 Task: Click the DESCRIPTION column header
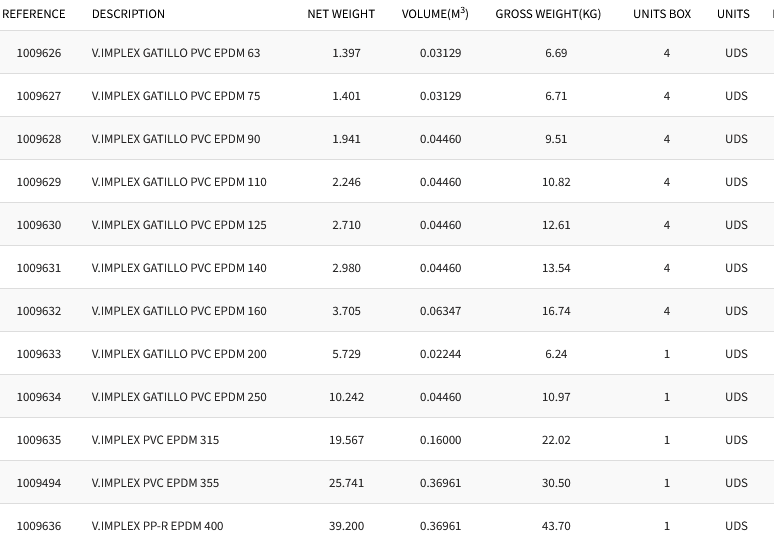click(x=128, y=14)
